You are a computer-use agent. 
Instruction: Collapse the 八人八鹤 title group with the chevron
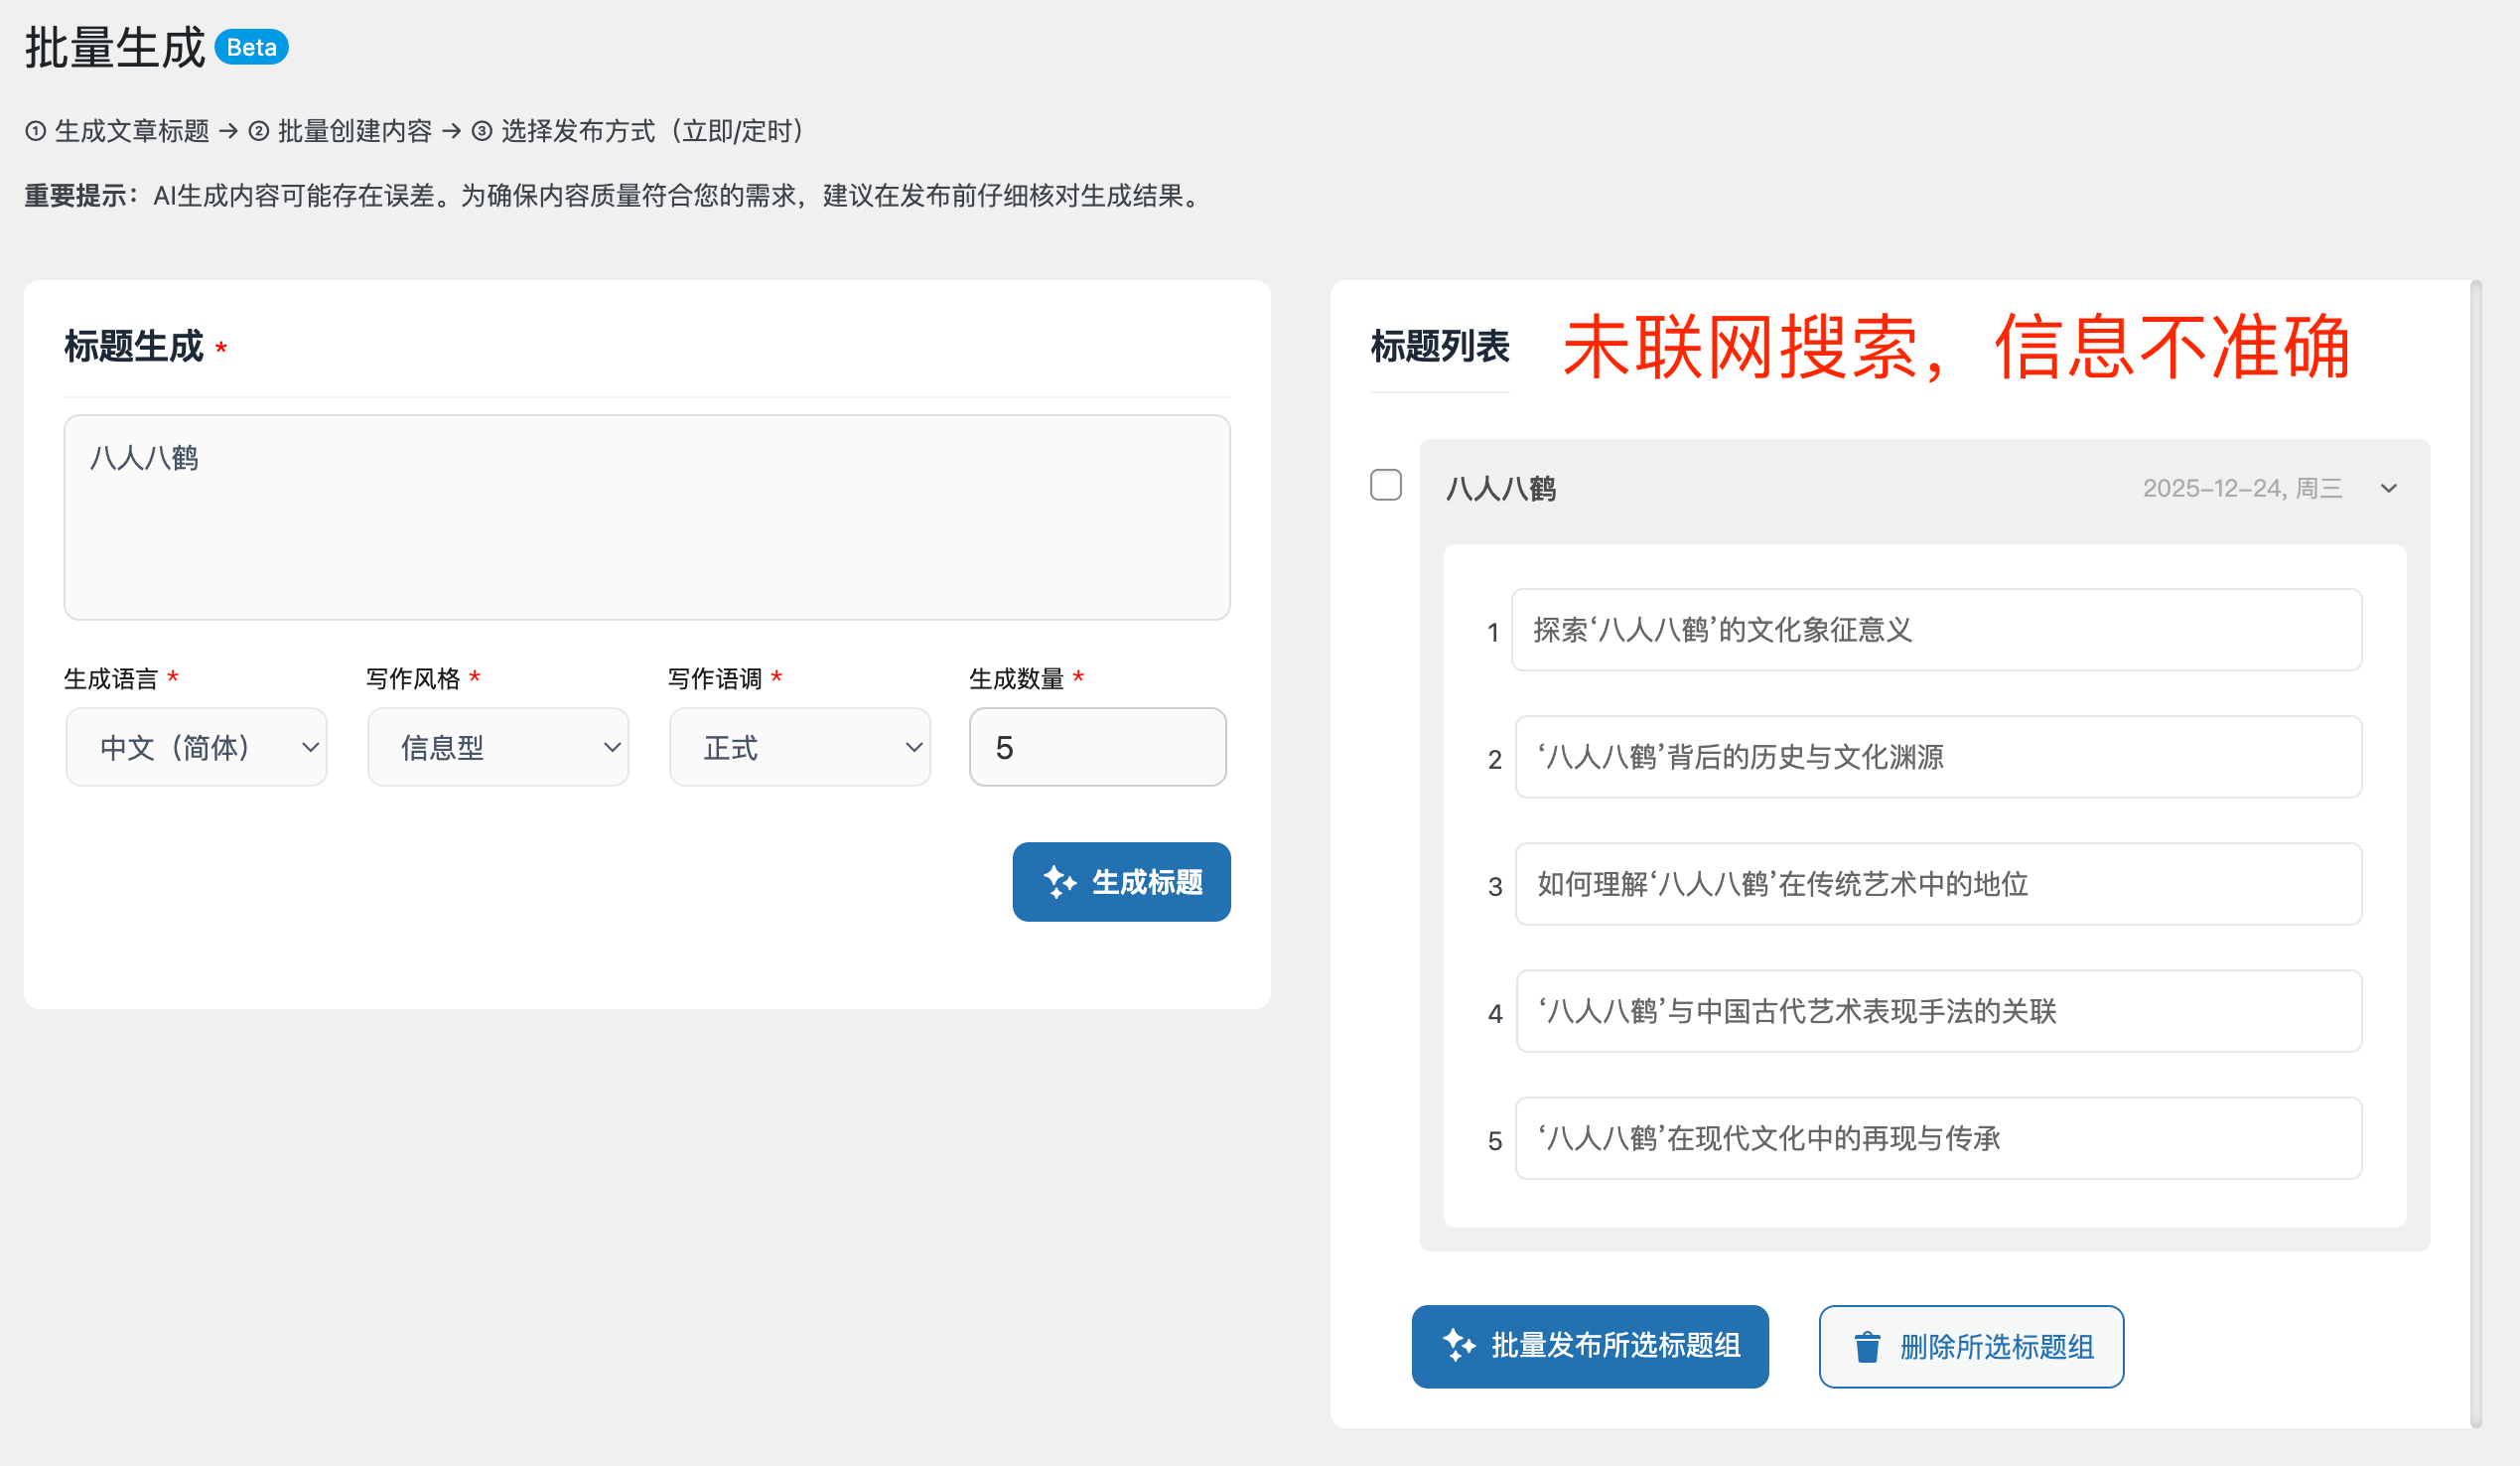click(2390, 488)
